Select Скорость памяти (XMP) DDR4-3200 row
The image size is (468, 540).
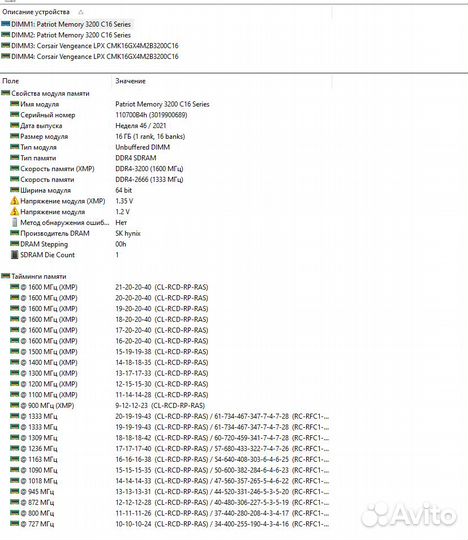pyautogui.click(x=165, y=168)
